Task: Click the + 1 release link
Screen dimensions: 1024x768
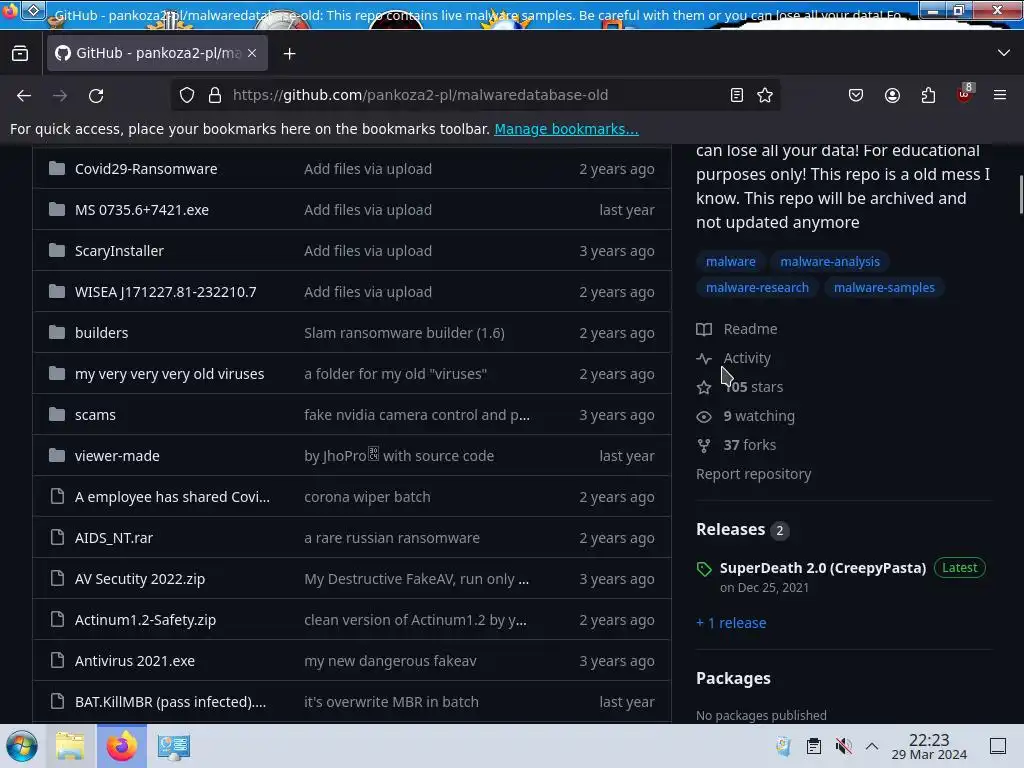Action: click(x=731, y=623)
